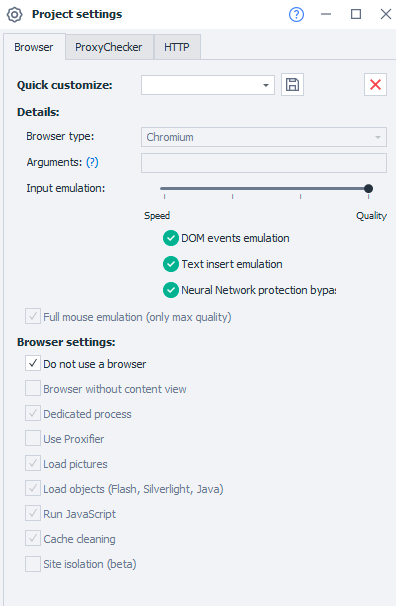Toggle Browser without content view checkbox
The height and width of the screenshot is (606, 396).
33,388
